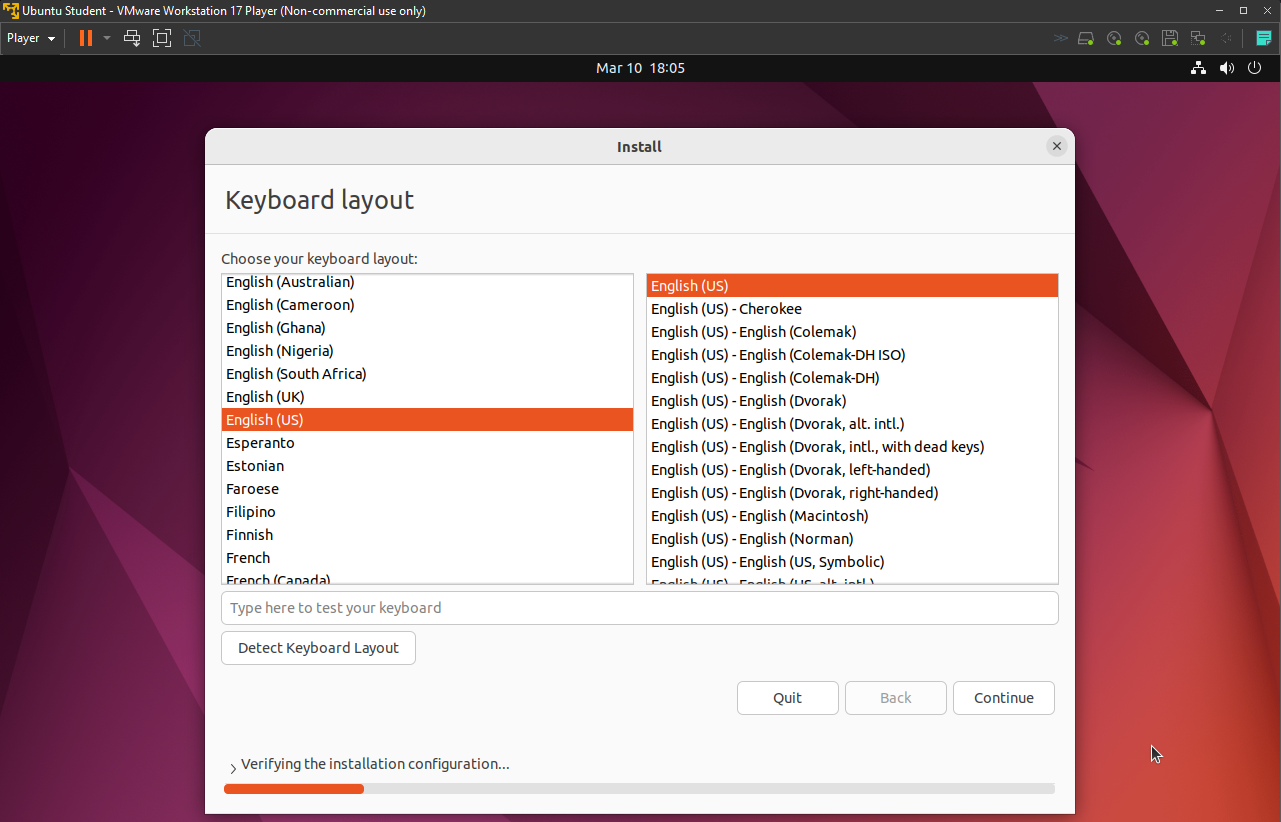Focus the keyboard test input field

click(639, 608)
